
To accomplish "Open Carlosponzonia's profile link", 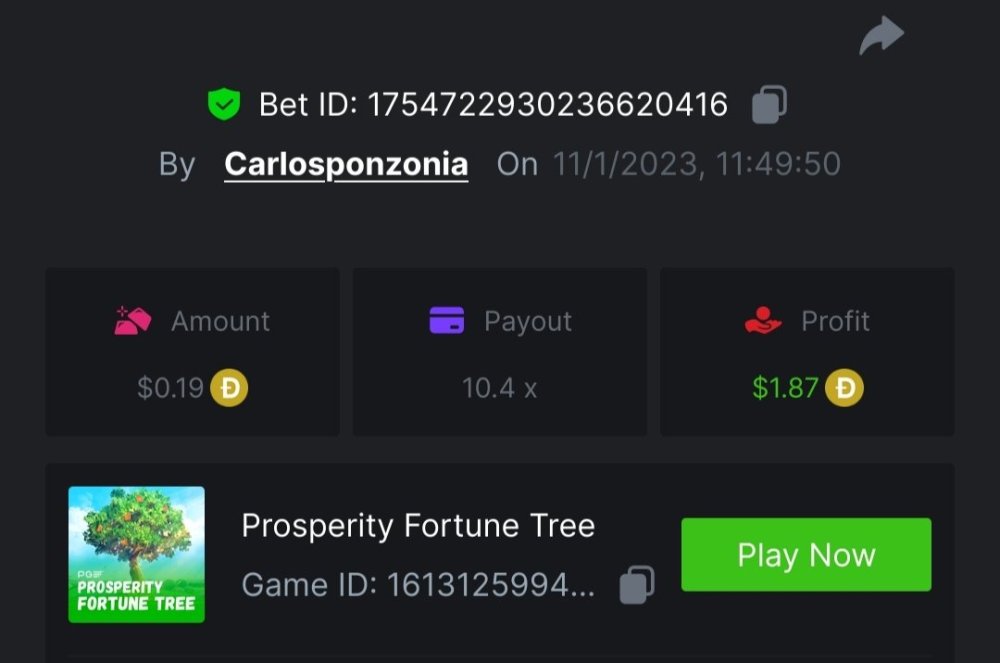I will [x=346, y=164].
